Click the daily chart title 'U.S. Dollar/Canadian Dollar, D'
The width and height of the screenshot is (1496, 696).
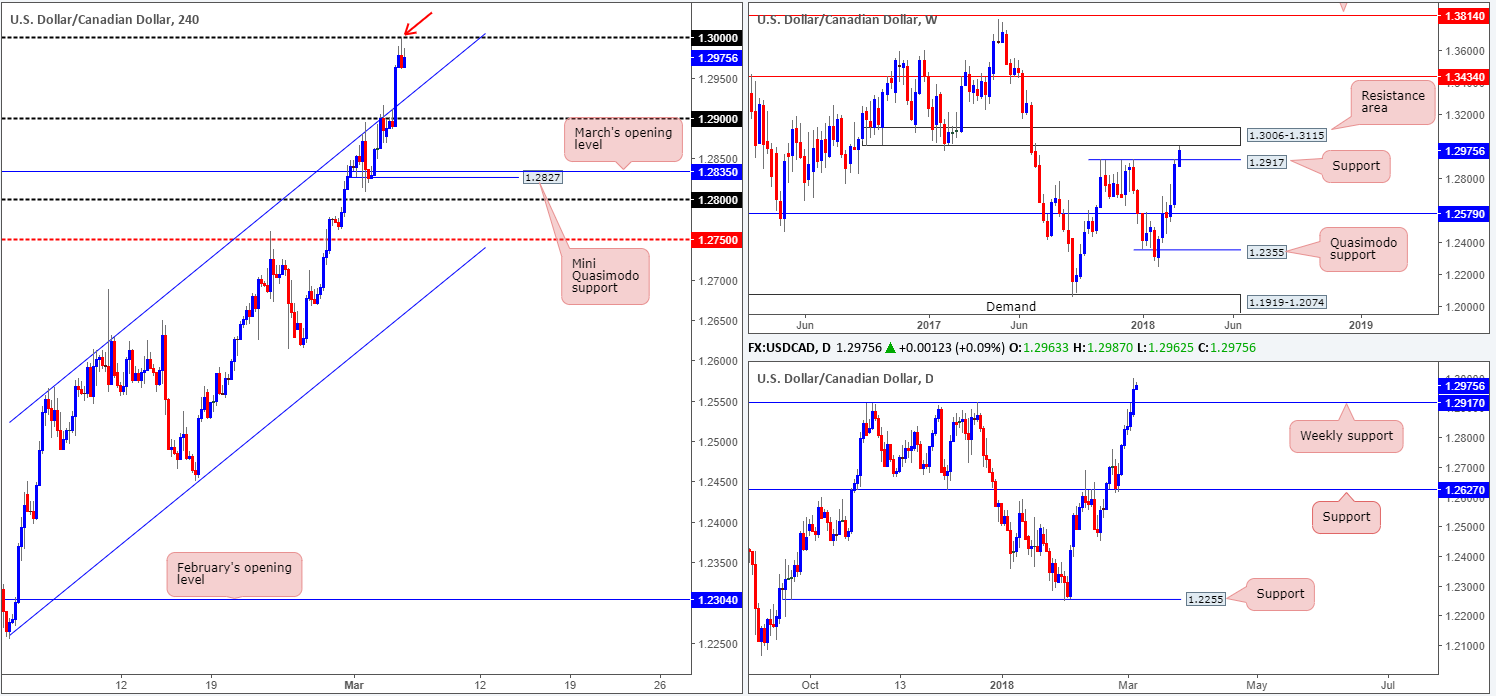[x=845, y=378]
